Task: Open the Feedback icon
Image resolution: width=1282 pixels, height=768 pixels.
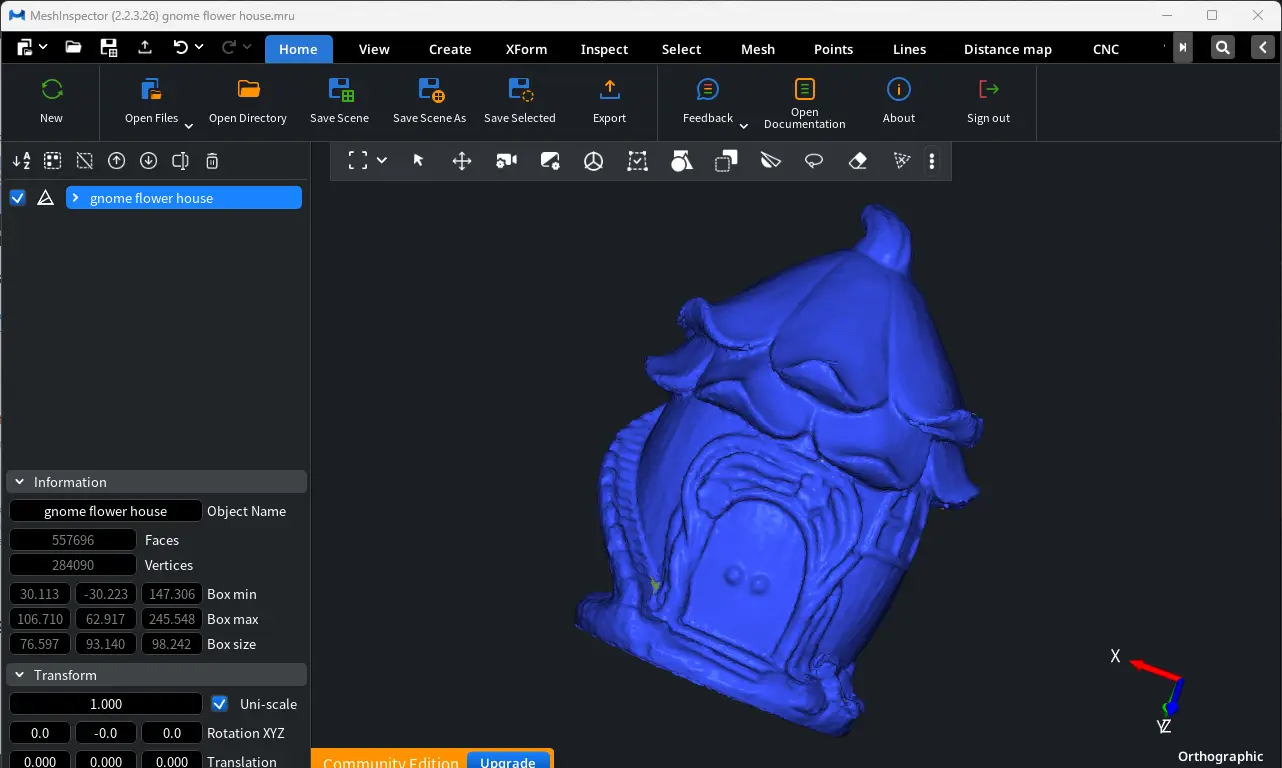Action: click(x=708, y=90)
